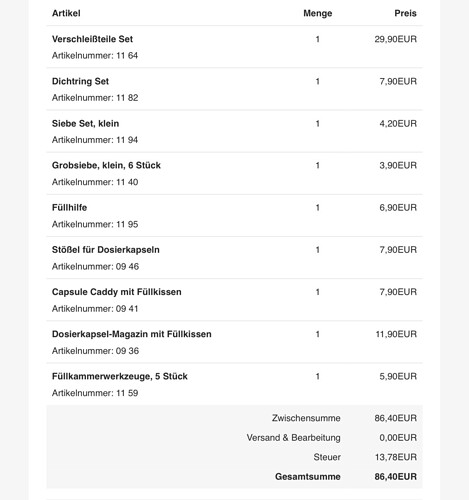Select the Gesamtsumme total 86,40EUR
The width and height of the screenshot is (469, 500).
point(396,477)
